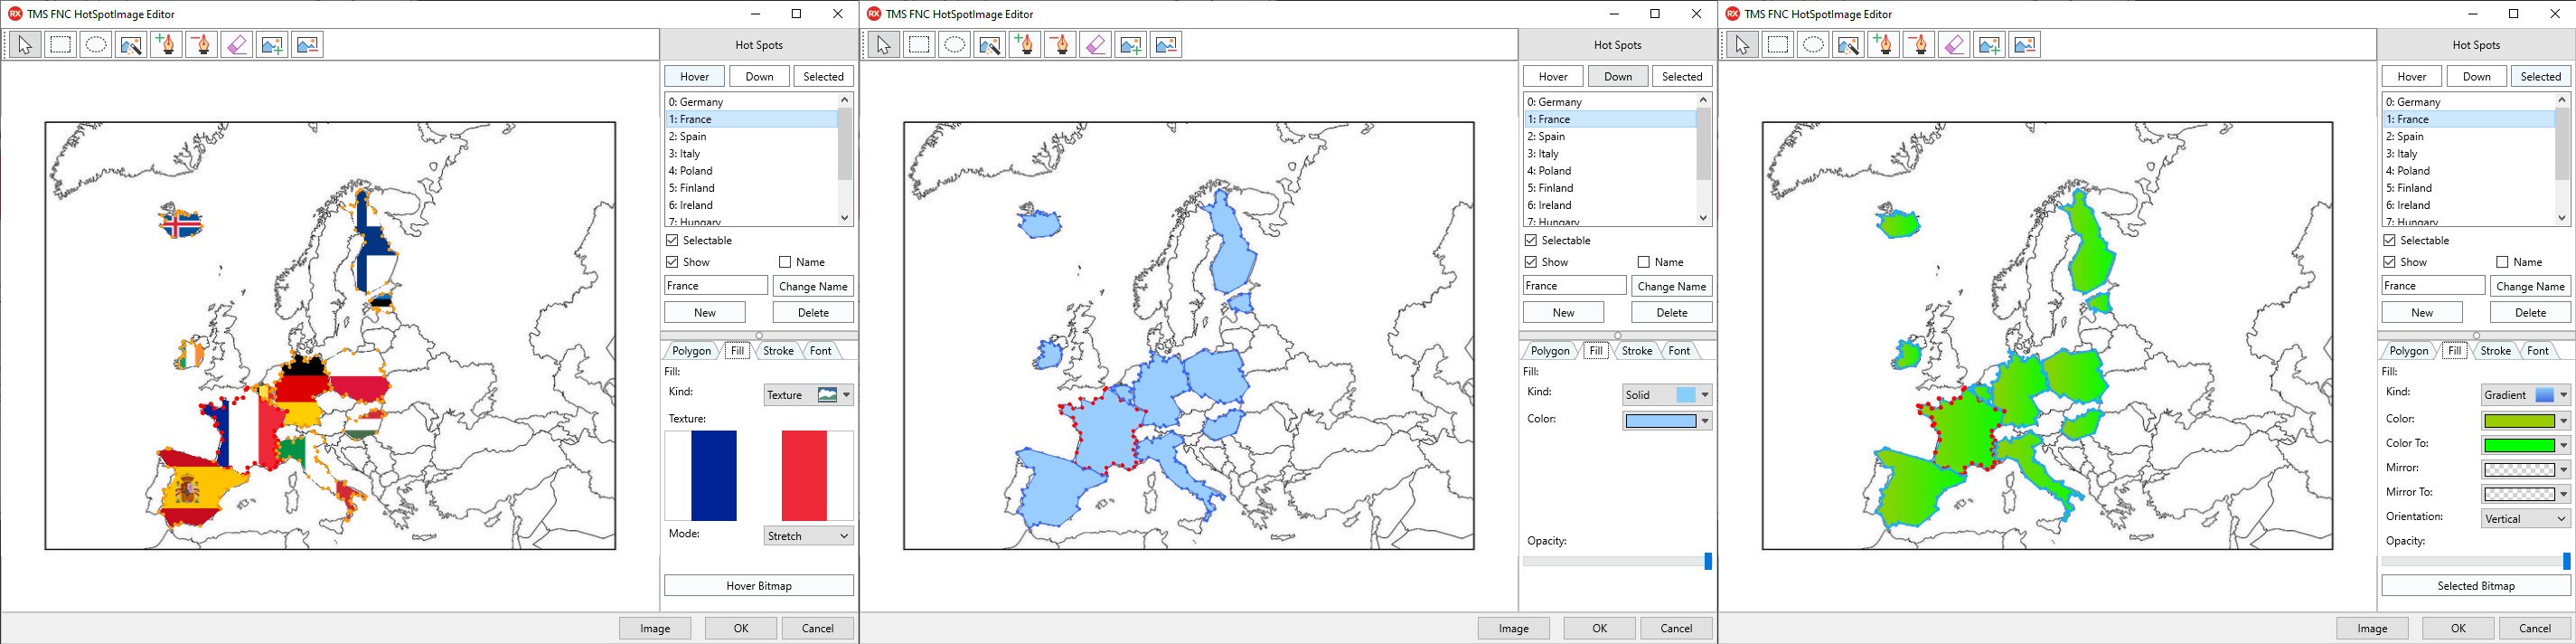Screen dimensions: 2576x644
Task: Click Image button at bottom of left window
Action: point(655,629)
